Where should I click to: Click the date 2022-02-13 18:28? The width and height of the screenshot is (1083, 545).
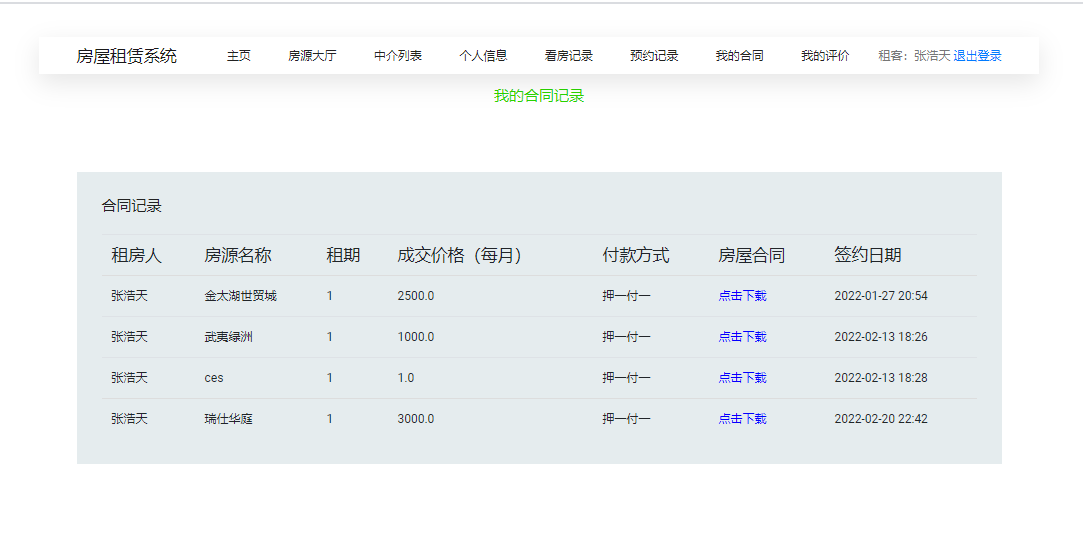pos(881,378)
